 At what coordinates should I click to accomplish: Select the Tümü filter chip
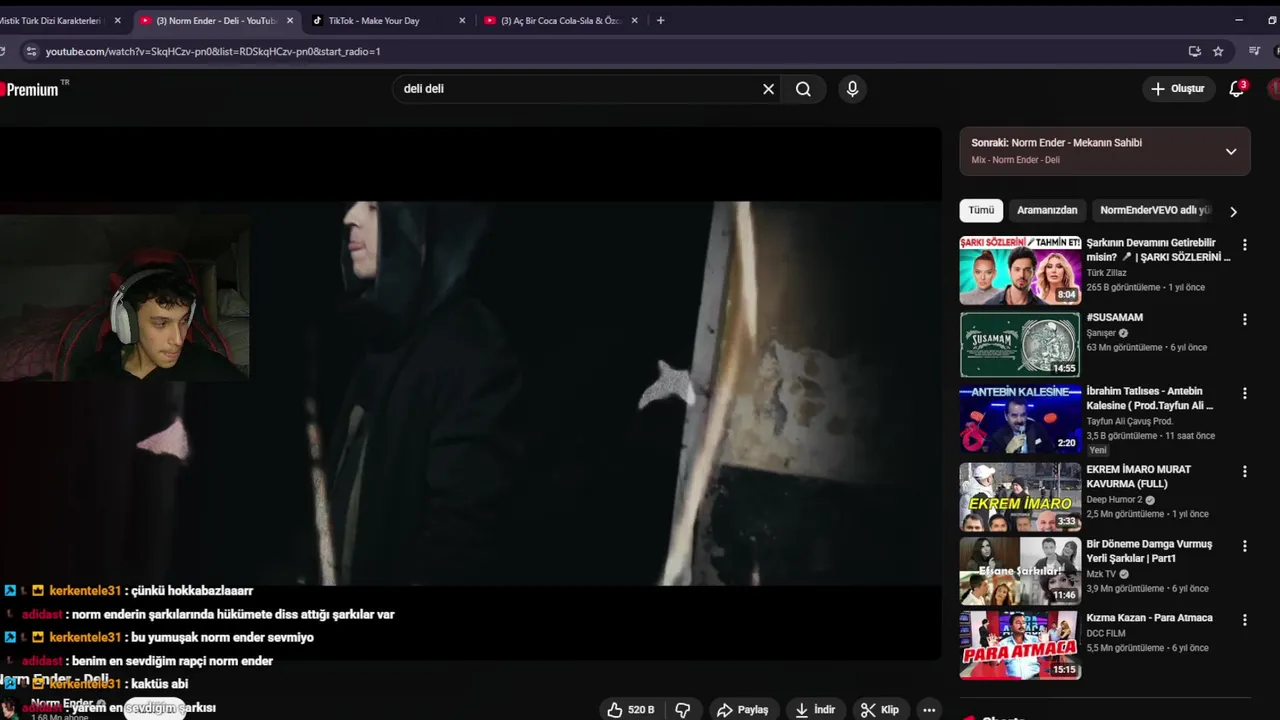click(x=981, y=210)
